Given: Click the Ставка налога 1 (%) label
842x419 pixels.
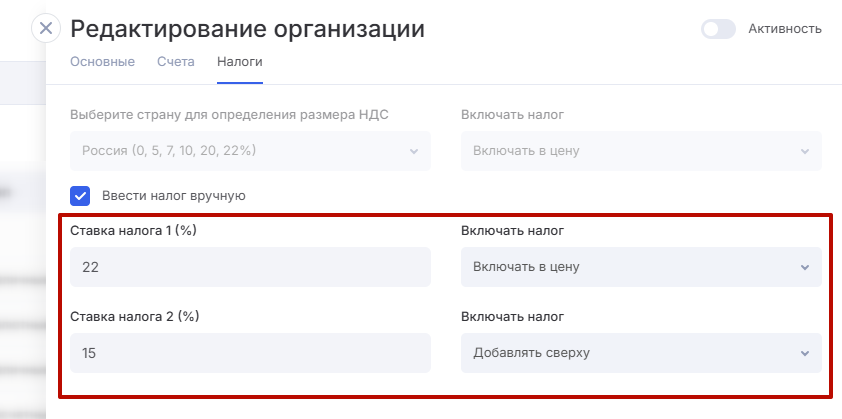Looking at the screenshot, I should 135,231.
